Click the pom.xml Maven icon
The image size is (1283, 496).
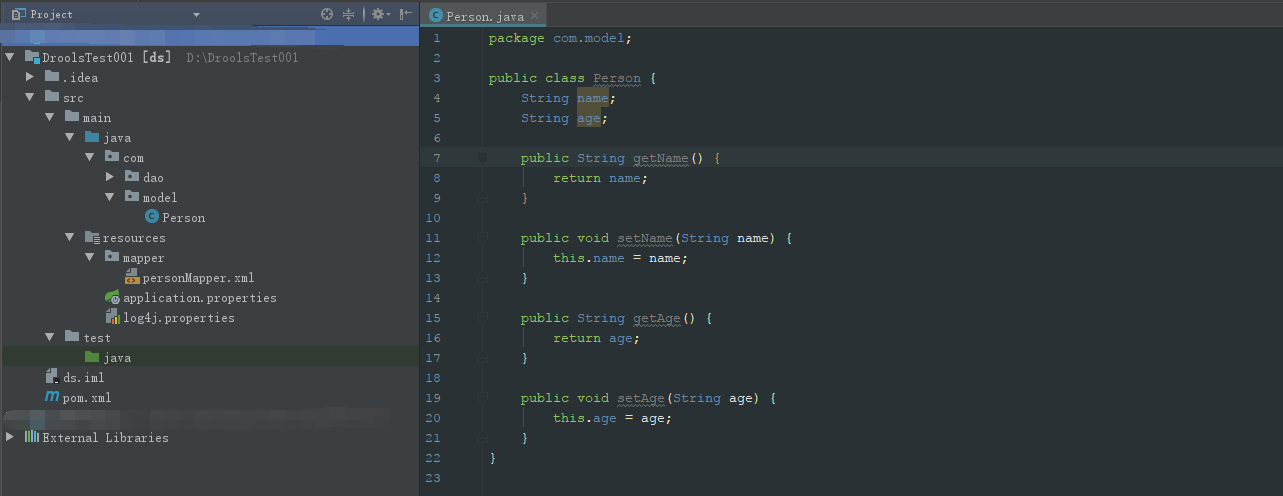tap(52, 397)
